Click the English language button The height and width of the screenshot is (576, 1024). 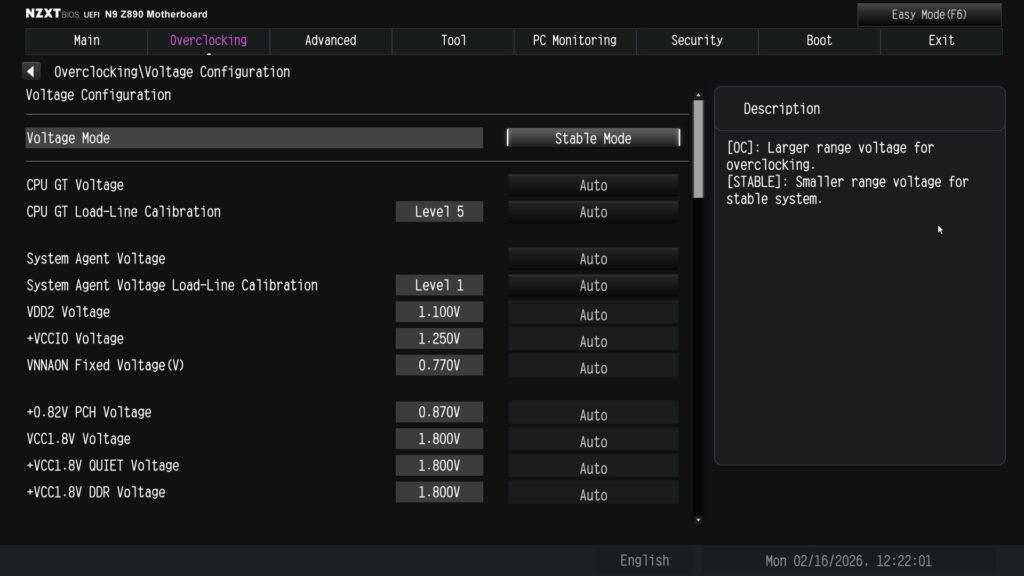tap(645, 561)
